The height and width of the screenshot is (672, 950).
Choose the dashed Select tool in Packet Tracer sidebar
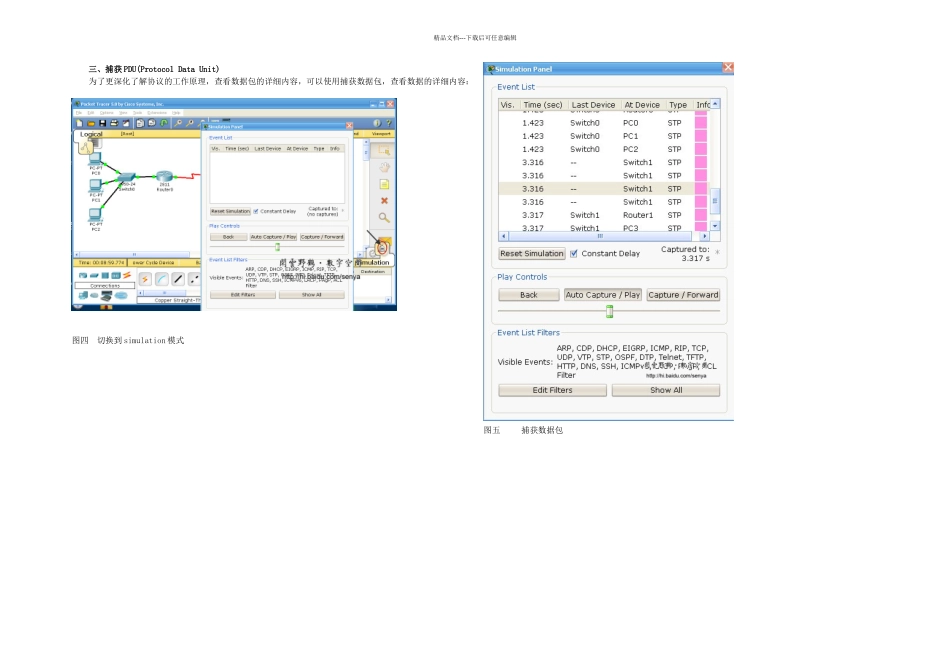pos(384,150)
